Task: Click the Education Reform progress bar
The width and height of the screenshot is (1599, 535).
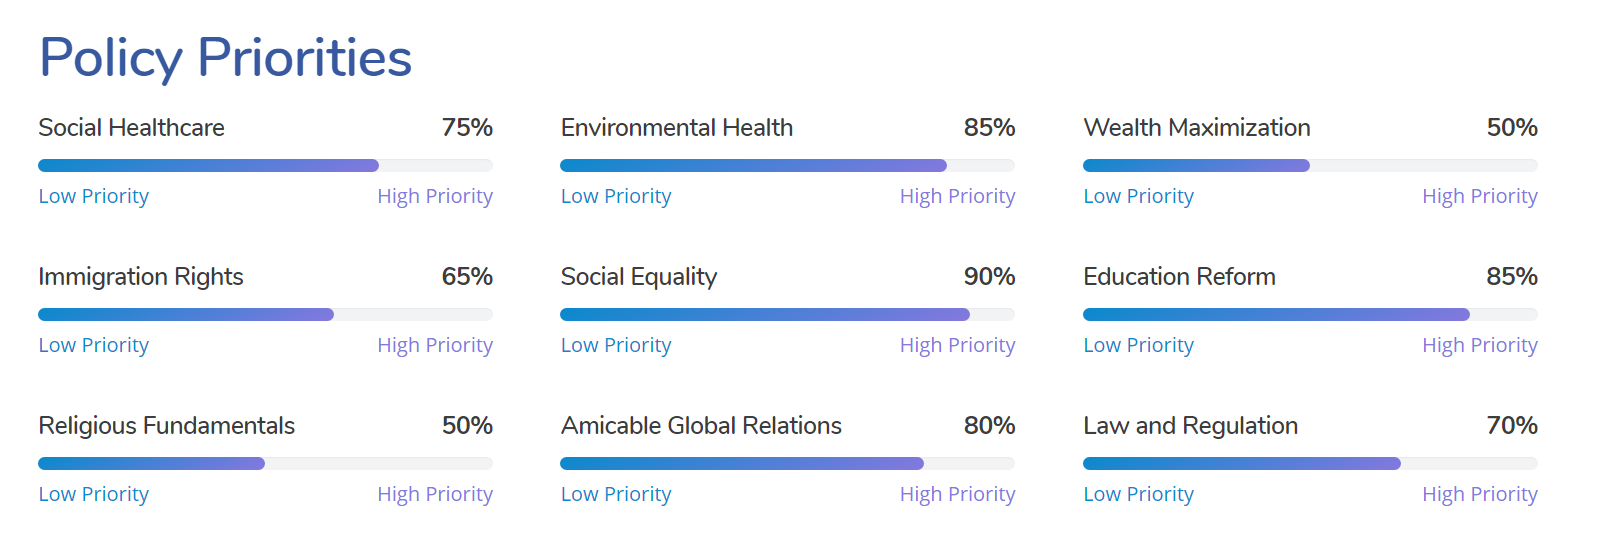Action: pyautogui.click(x=1310, y=314)
